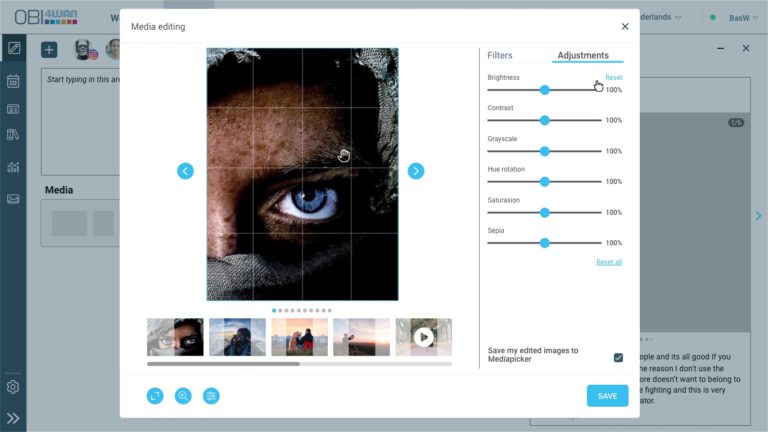
Task: Click the SAVE button
Action: (607, 396)
